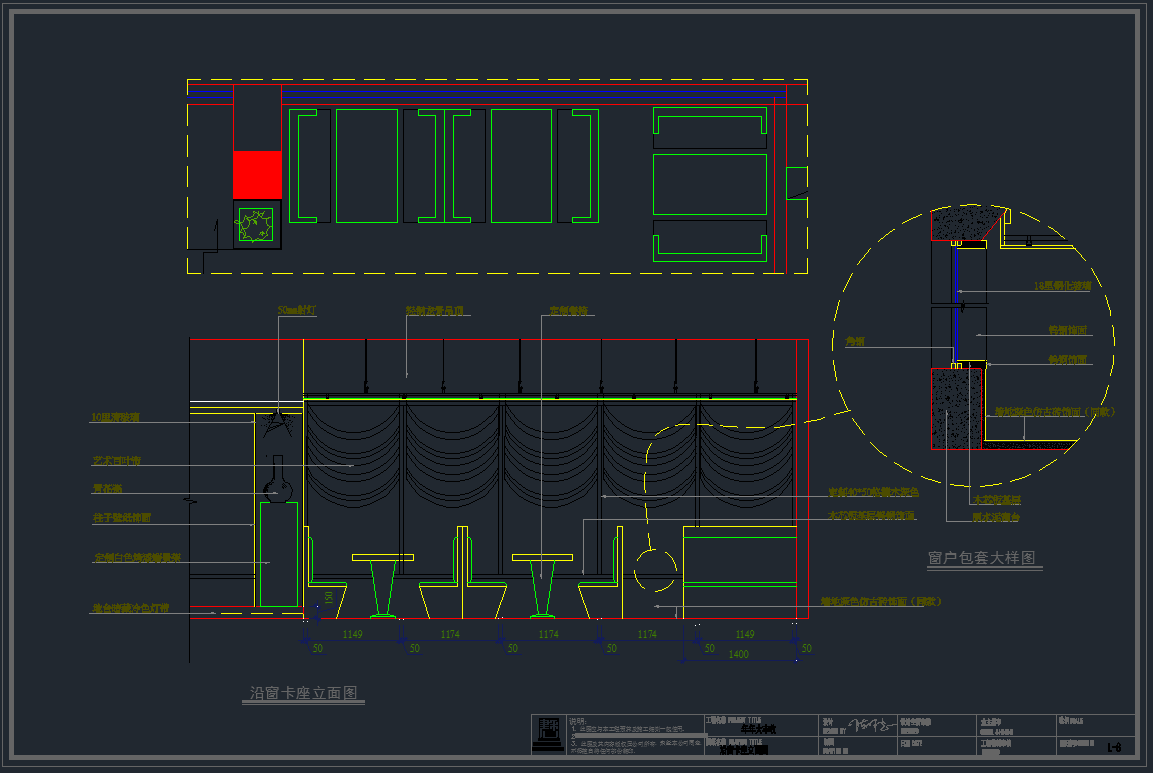
Task: Select the 角钢 label in the detail view
Action: (x=854, y=342)
